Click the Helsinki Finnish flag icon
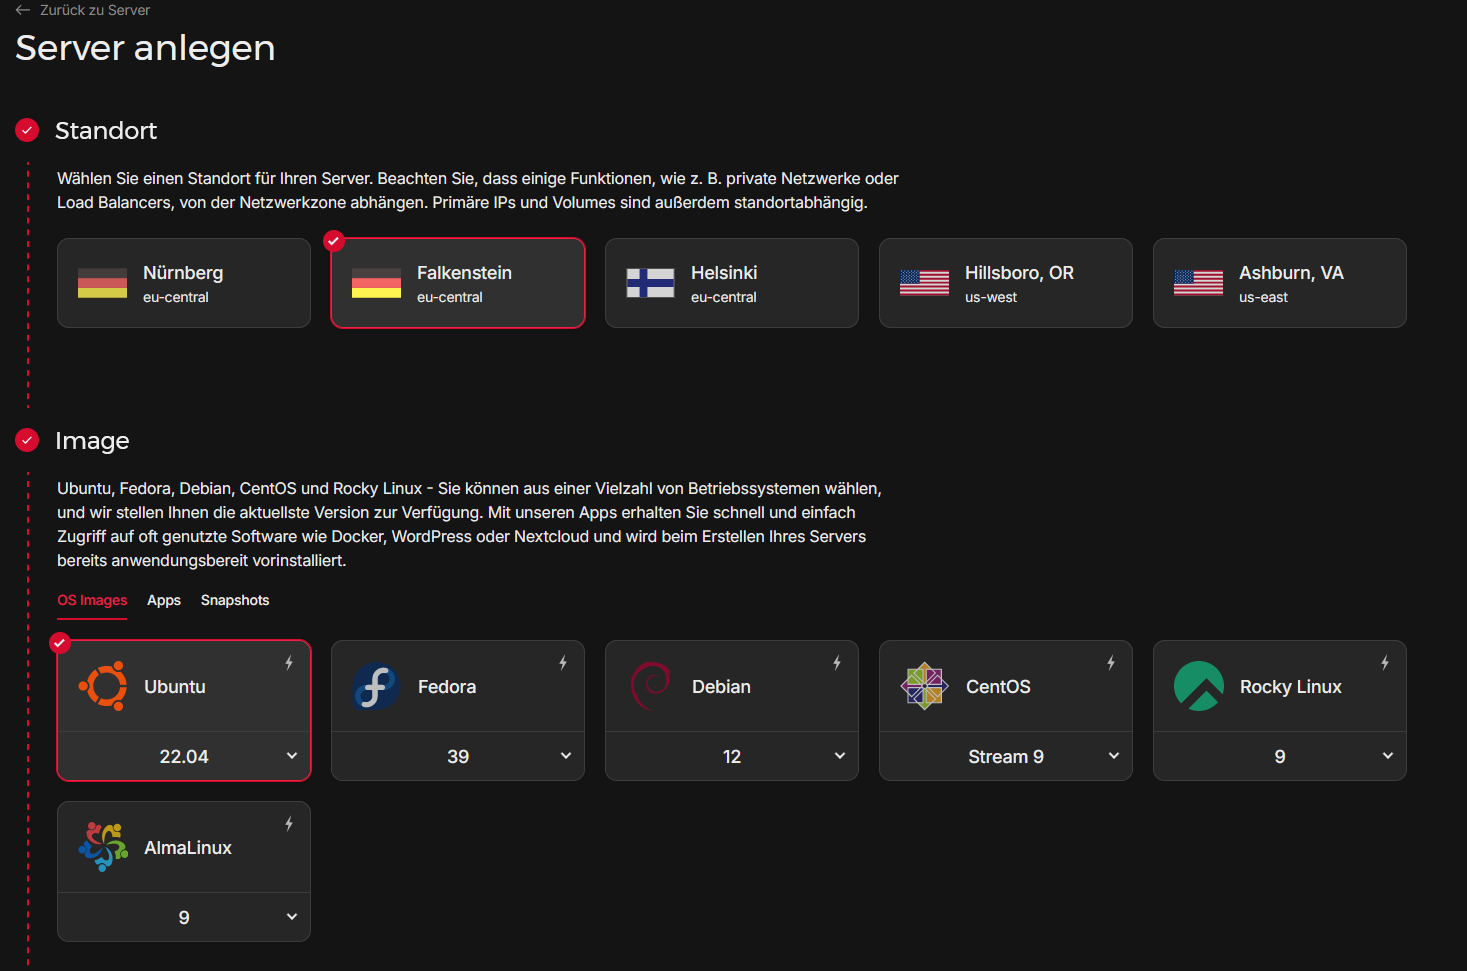 tap(650, 283)
